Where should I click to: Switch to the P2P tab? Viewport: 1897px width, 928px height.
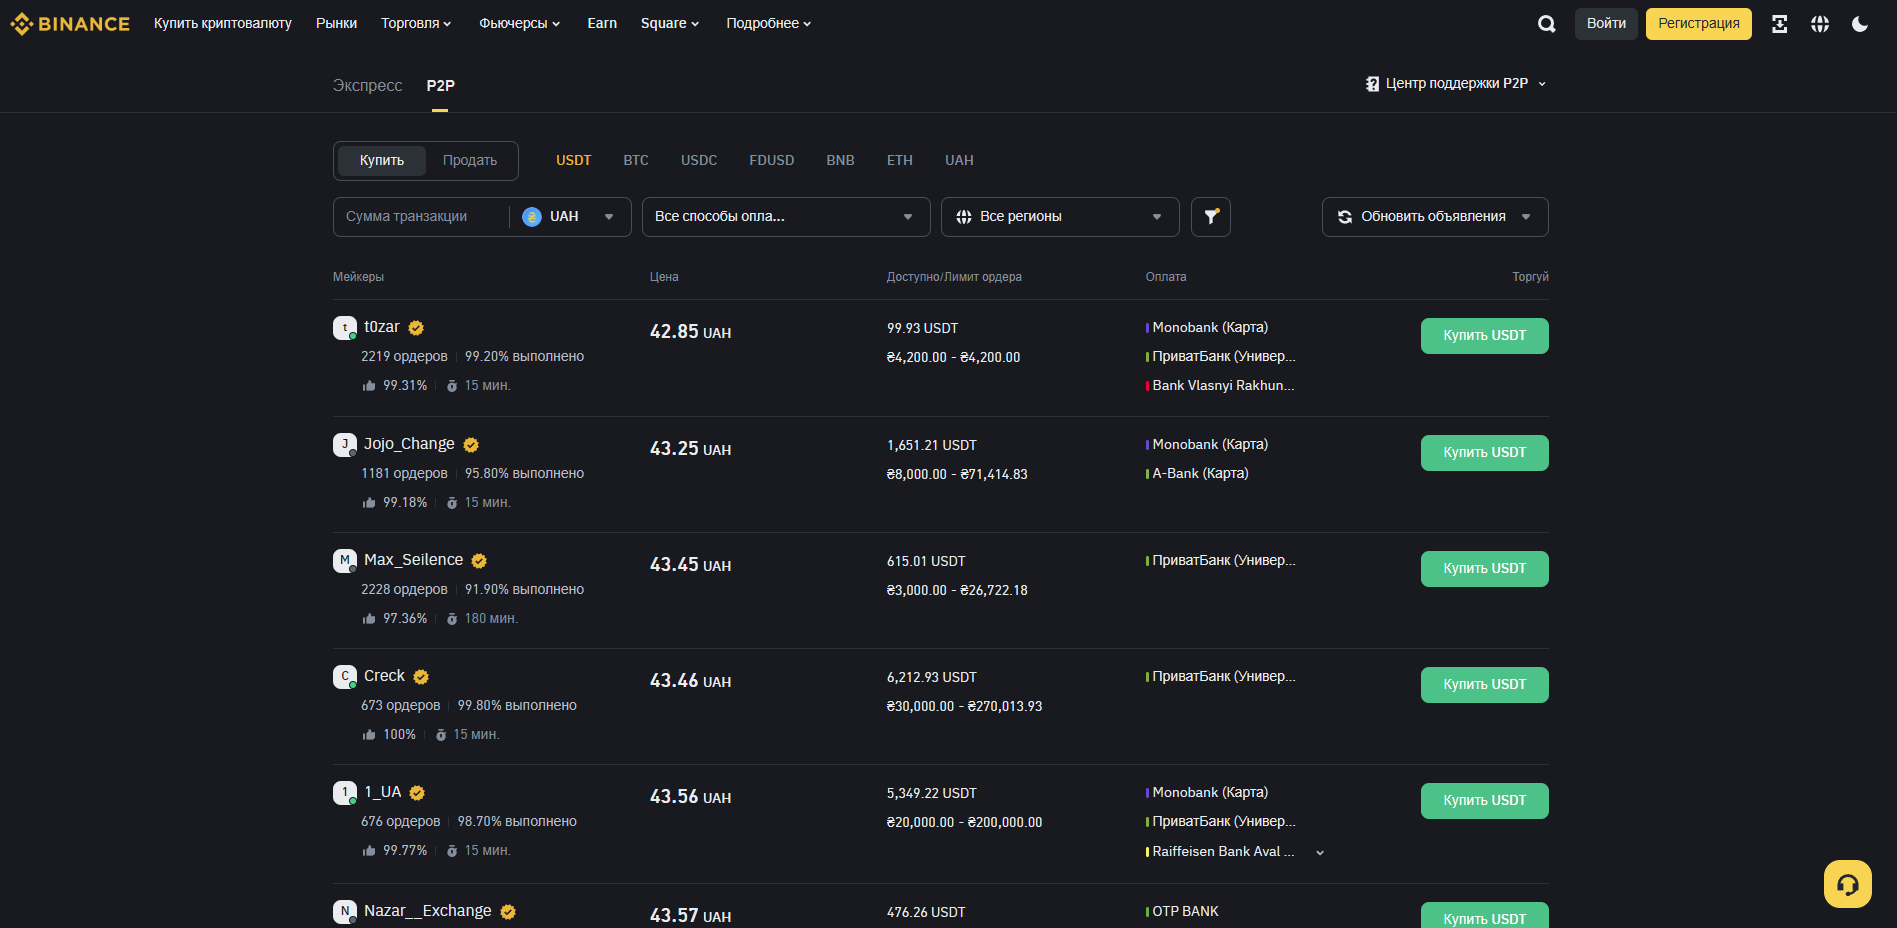point(440,86)
